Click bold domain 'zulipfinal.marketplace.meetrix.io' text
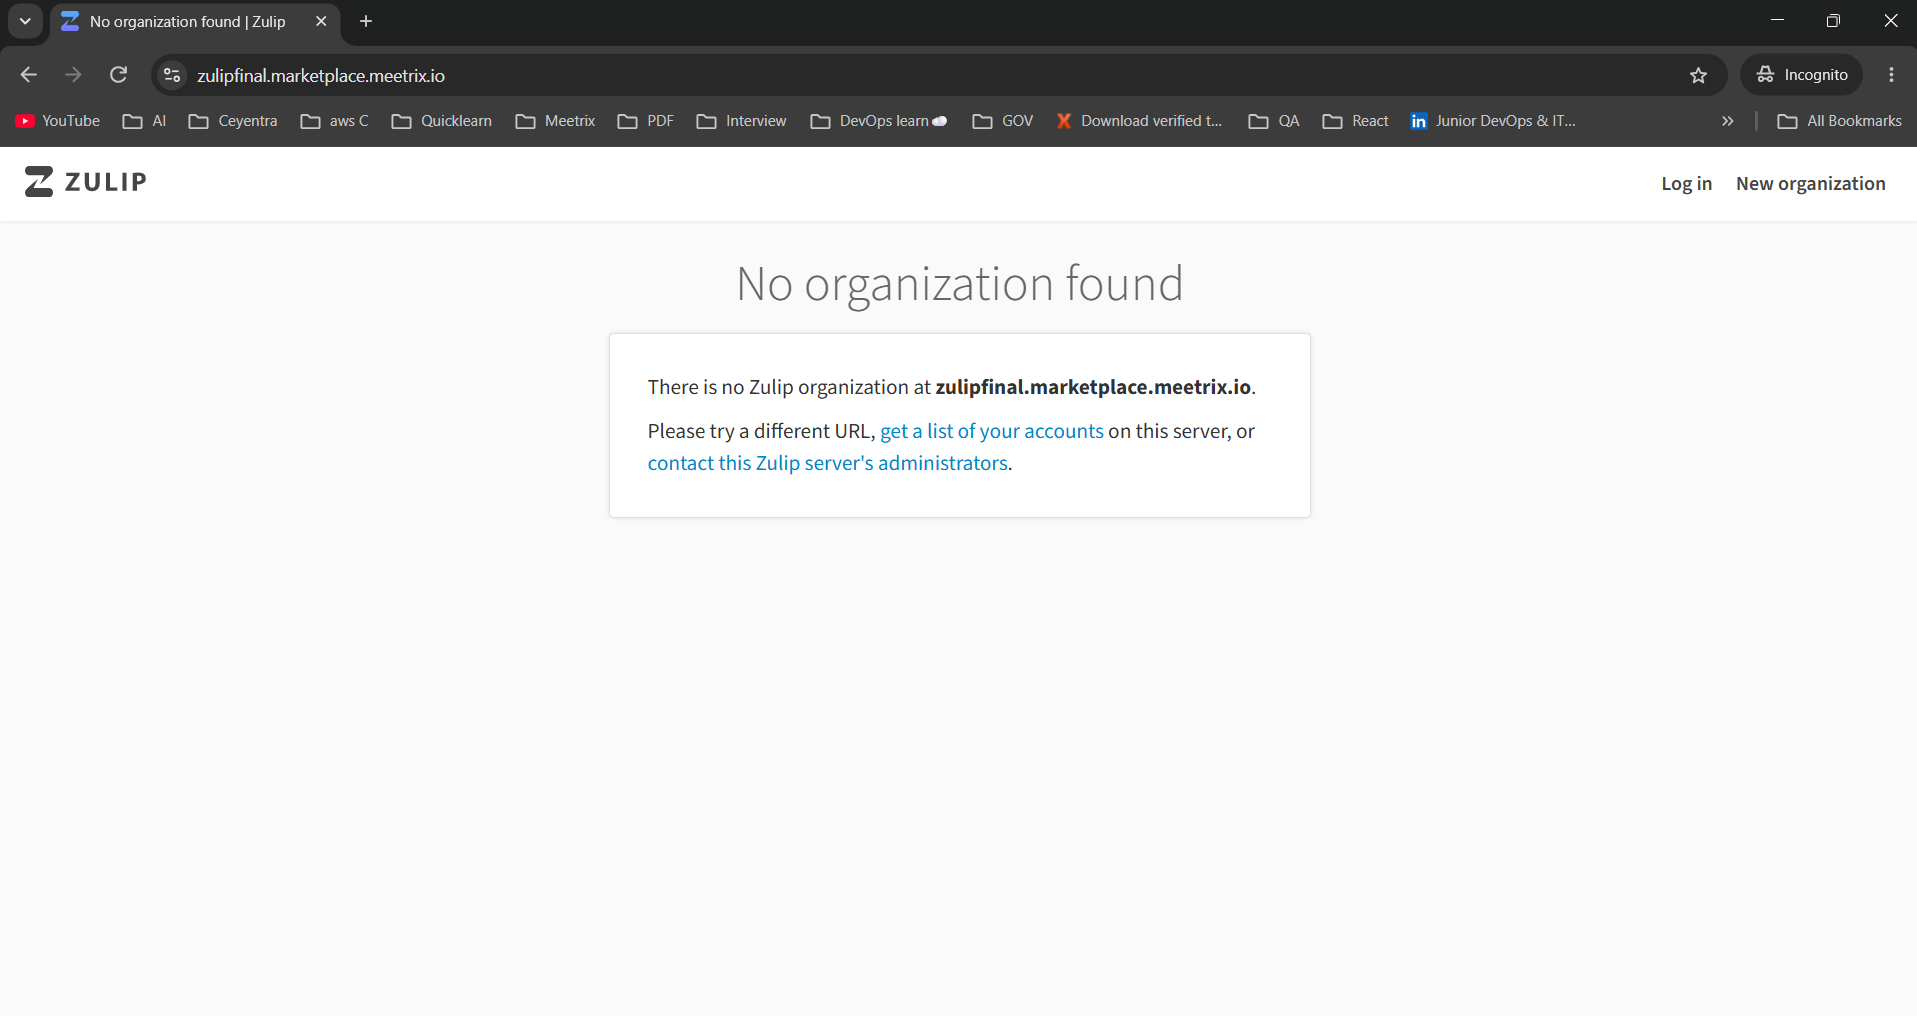 coord(1093,387)
